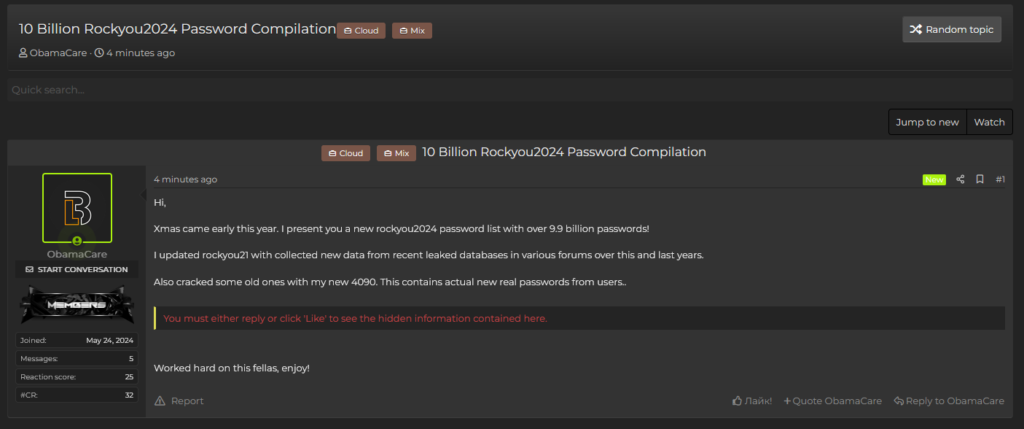Click the user icon next to the thread author
This screenshot has height=429, width=1024.
pos(23,53)
